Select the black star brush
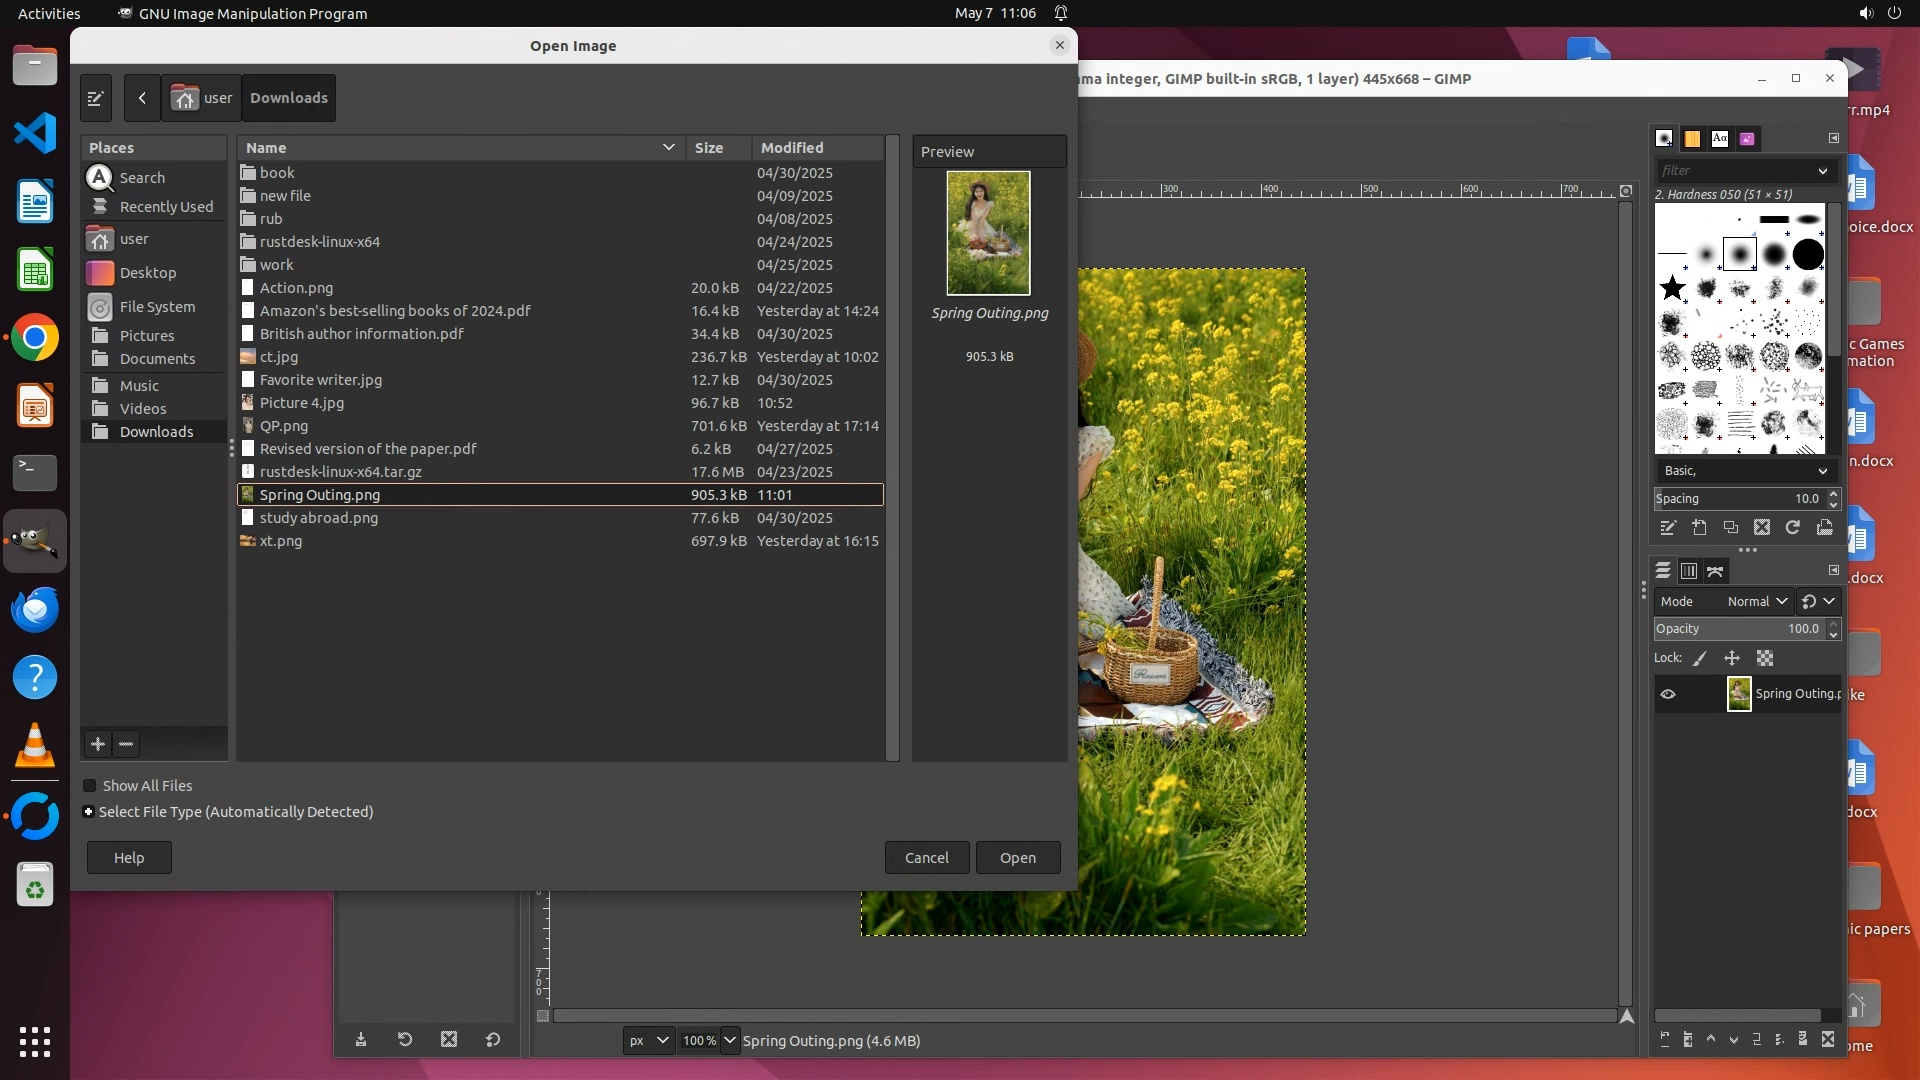The image size is (1920, 1080). click(1672, 289)
